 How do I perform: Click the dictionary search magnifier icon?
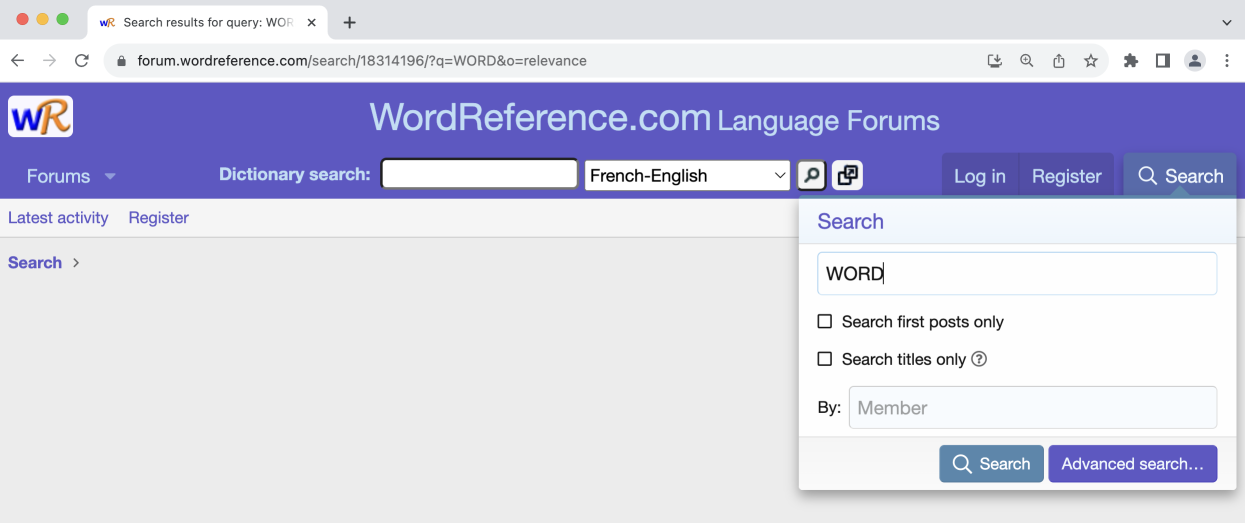811,175
